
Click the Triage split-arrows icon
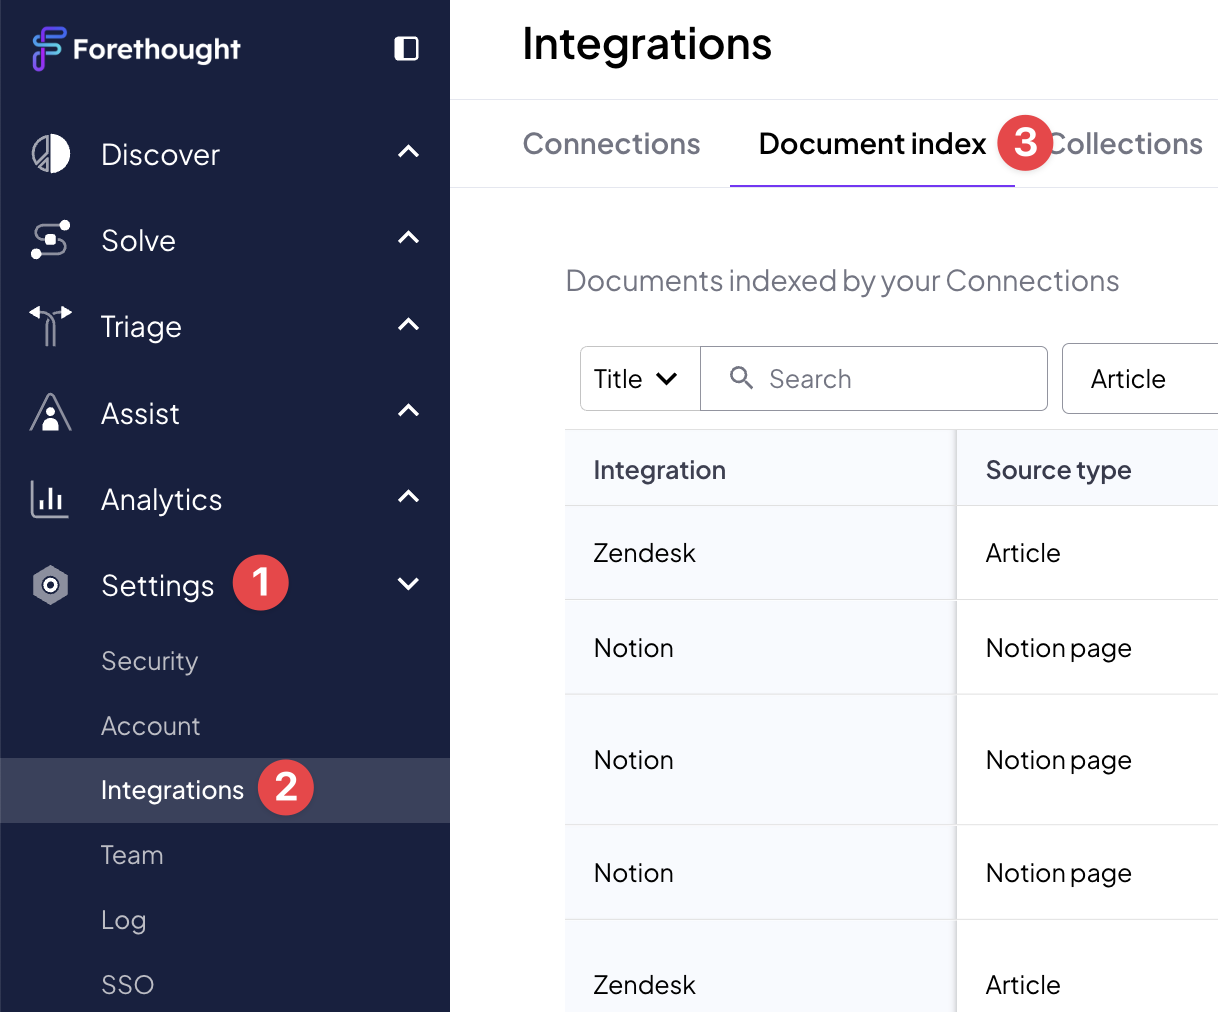point(51,326)
